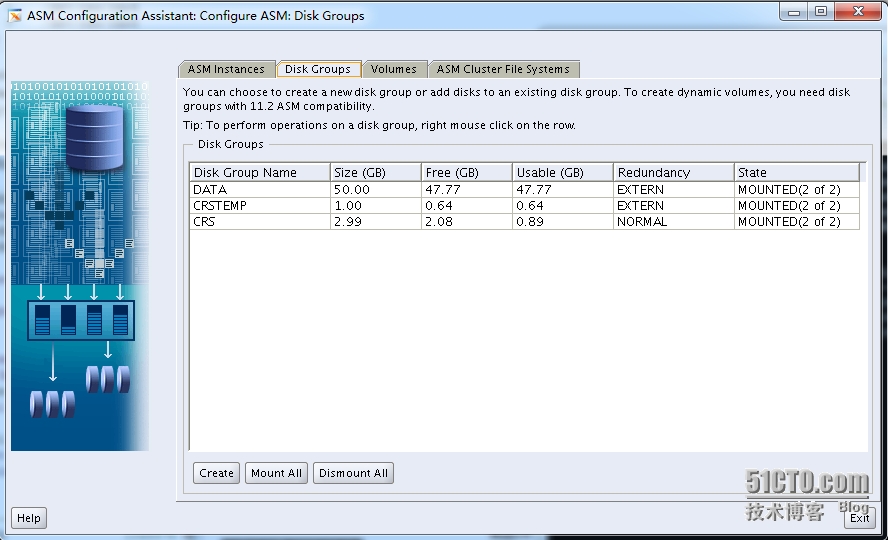
Task: Click the State column header
Action: 797,172
